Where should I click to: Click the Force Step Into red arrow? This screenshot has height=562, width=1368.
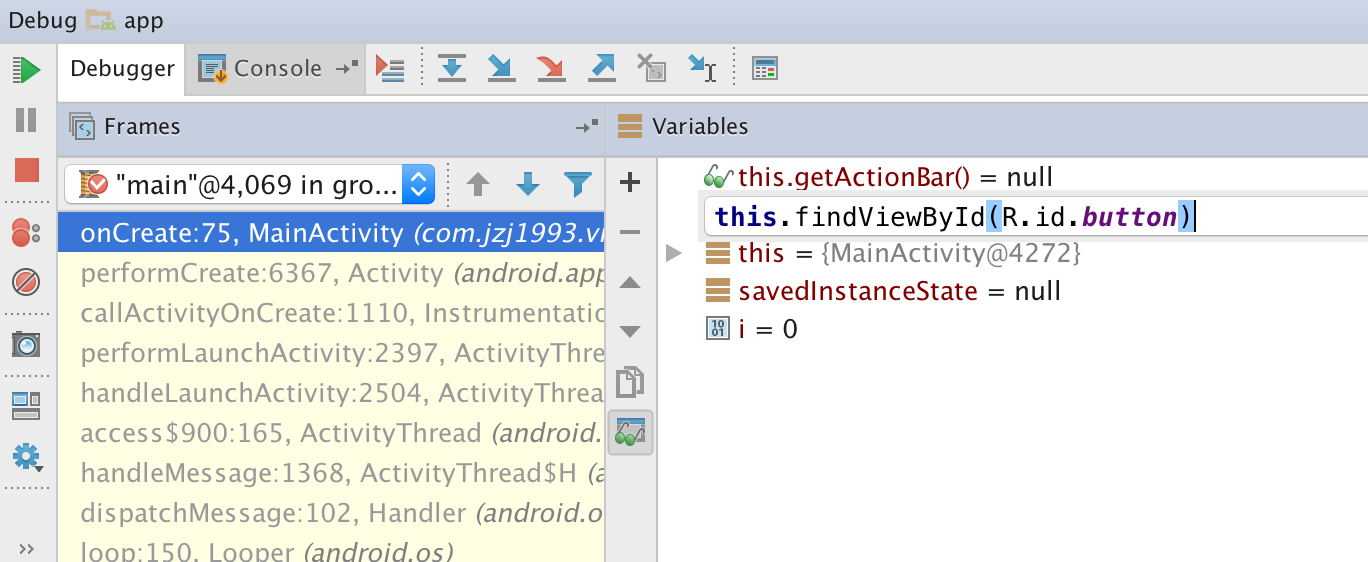pos(550,68)
